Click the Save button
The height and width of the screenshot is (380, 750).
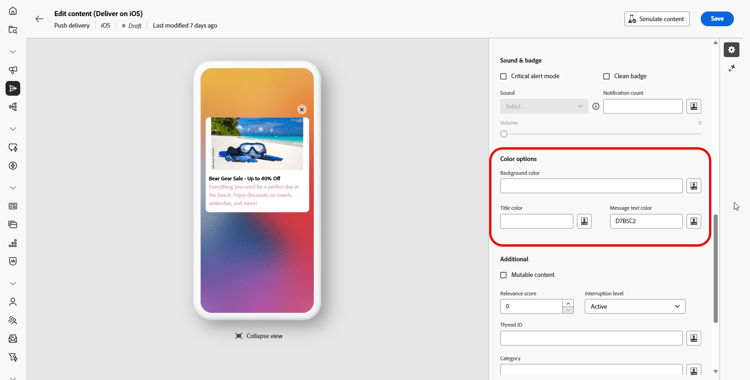pyautogui.click(x=717, y=19)
